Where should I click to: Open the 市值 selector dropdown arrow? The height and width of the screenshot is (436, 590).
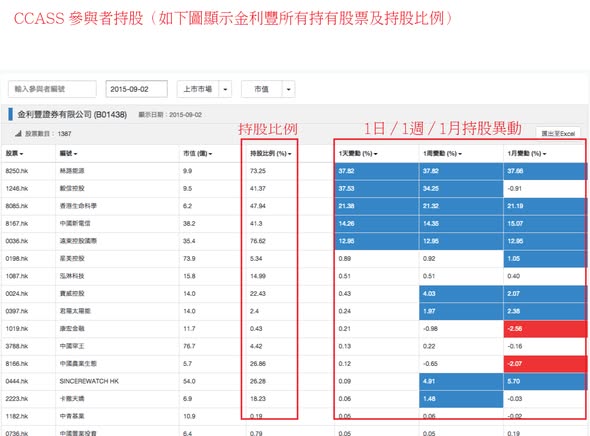[289, 89]
